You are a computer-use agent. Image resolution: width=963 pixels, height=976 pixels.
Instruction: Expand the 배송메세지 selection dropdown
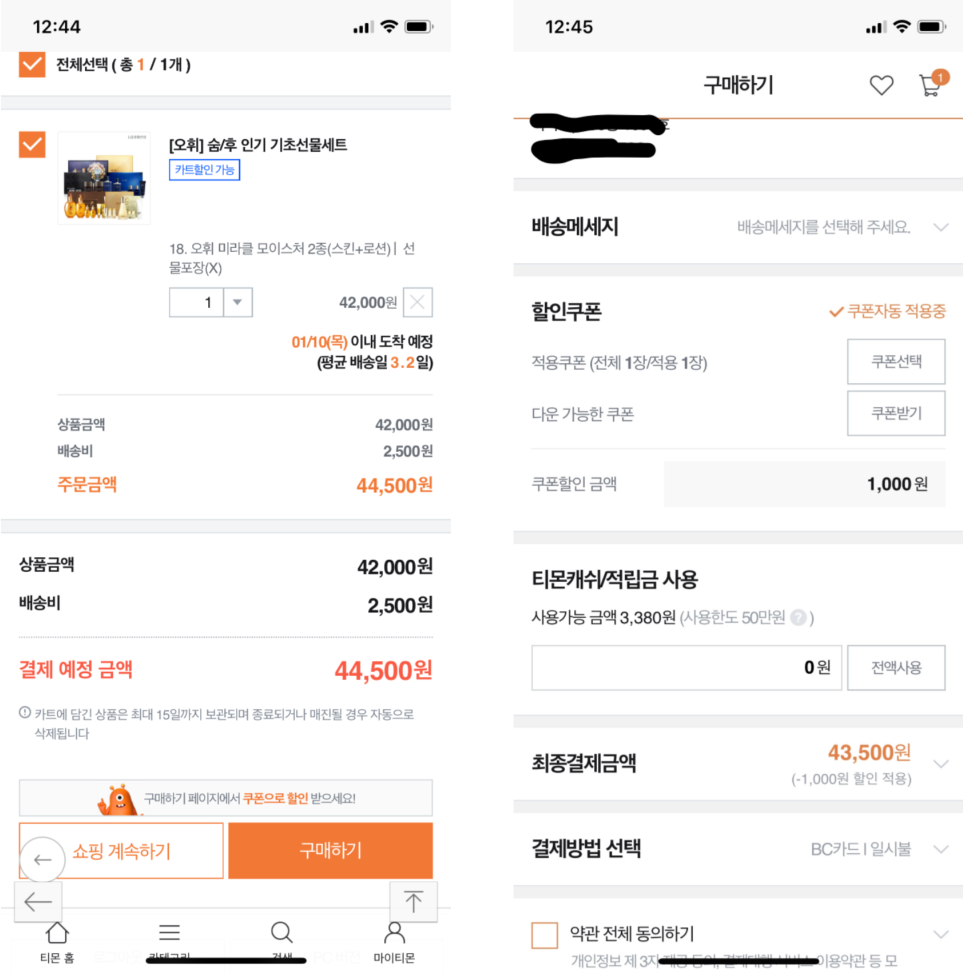941,227
